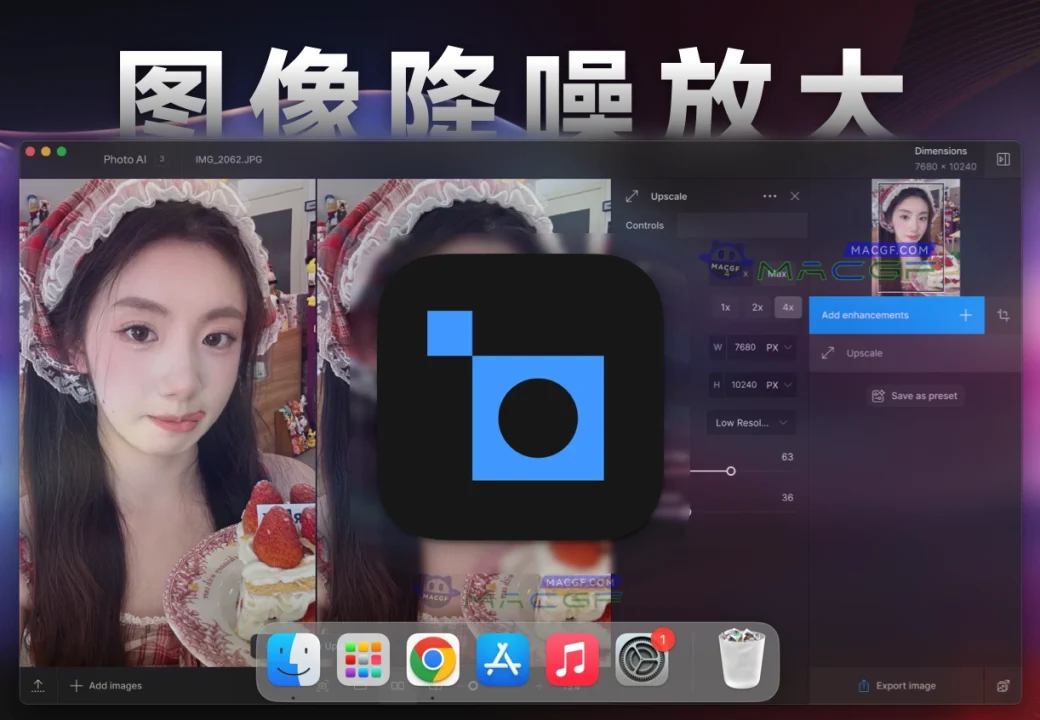Click the upload arrow in bottom left corner
The width and height of the screenshot is (1040, 720).
(x=38, y=685)
